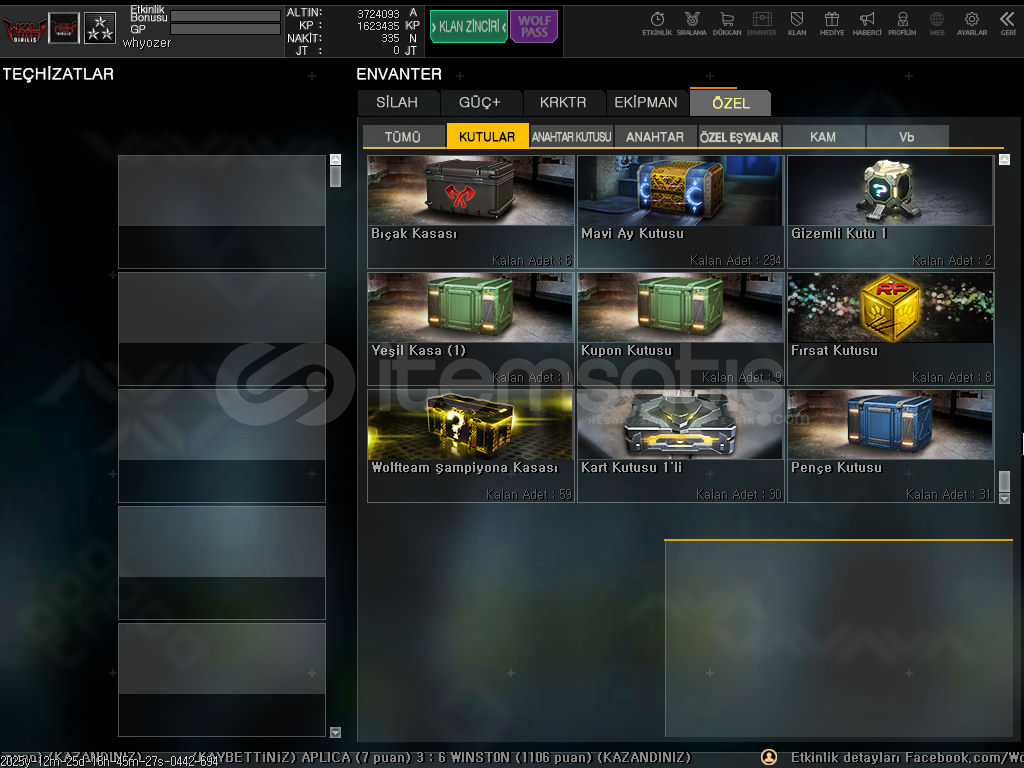The image size is (1024, 768).
Task: Select the KUTULAR sub-tab
Action: click(x=487, y=136)
